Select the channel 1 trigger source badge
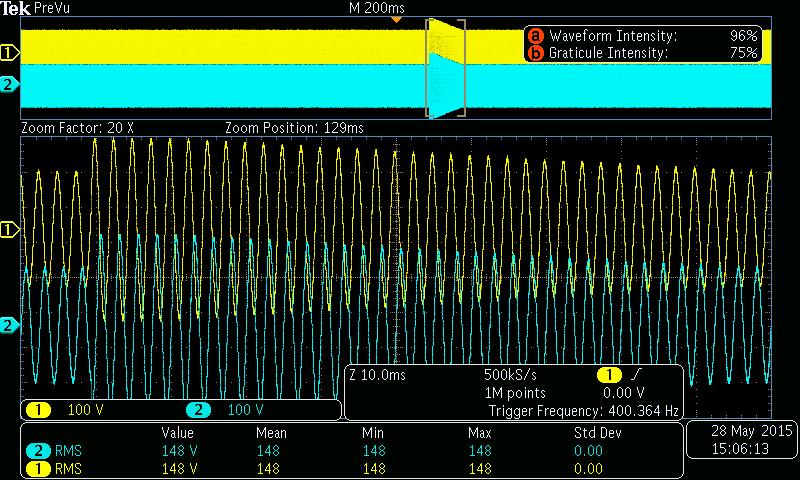Viewport: 800px width, 480px height. [x=609, y=375]
